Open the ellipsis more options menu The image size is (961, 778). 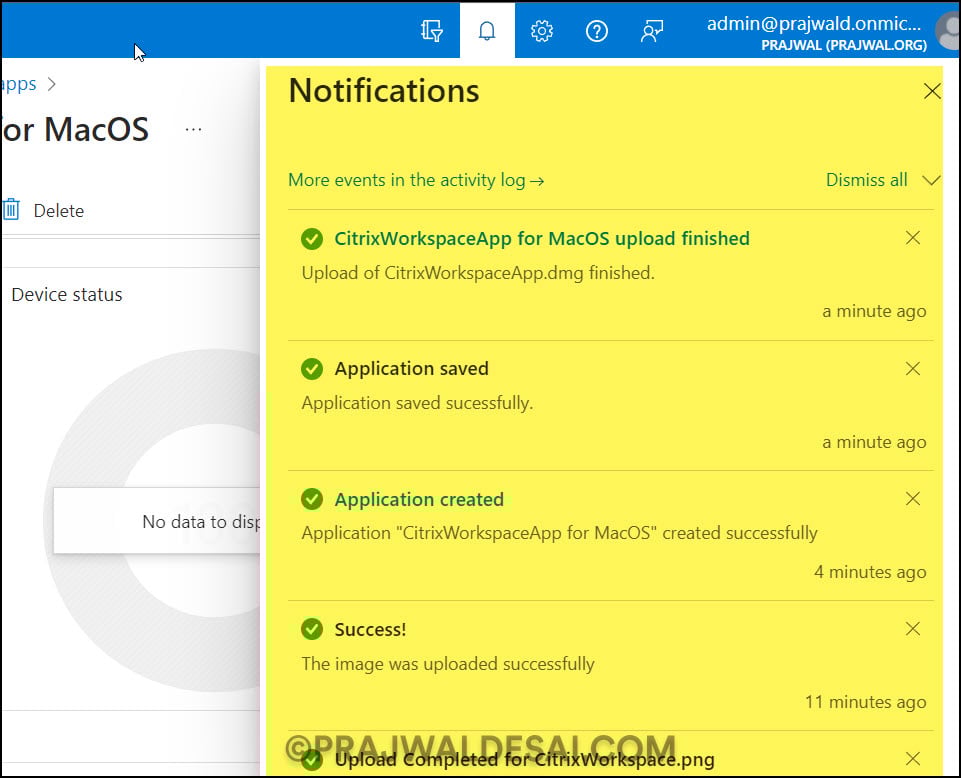coord(194,129)
